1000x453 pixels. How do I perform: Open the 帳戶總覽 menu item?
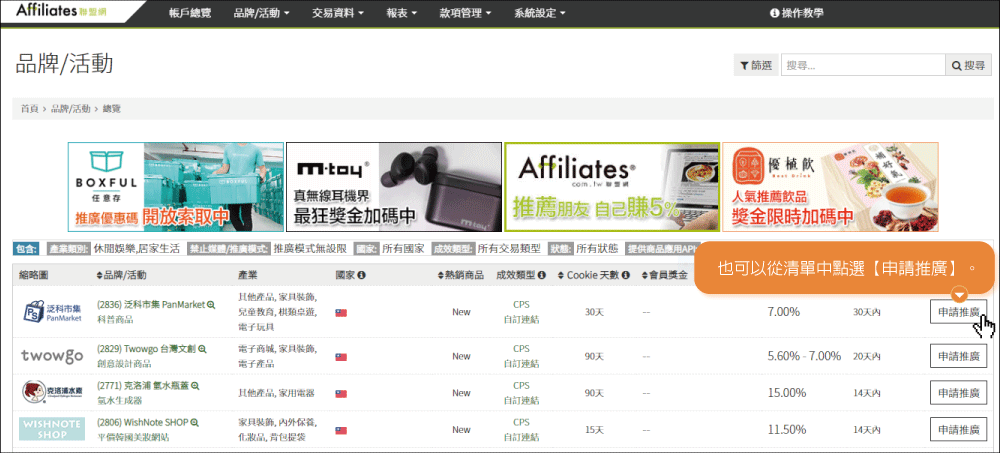pyautogui.click(x=191, y=12)
